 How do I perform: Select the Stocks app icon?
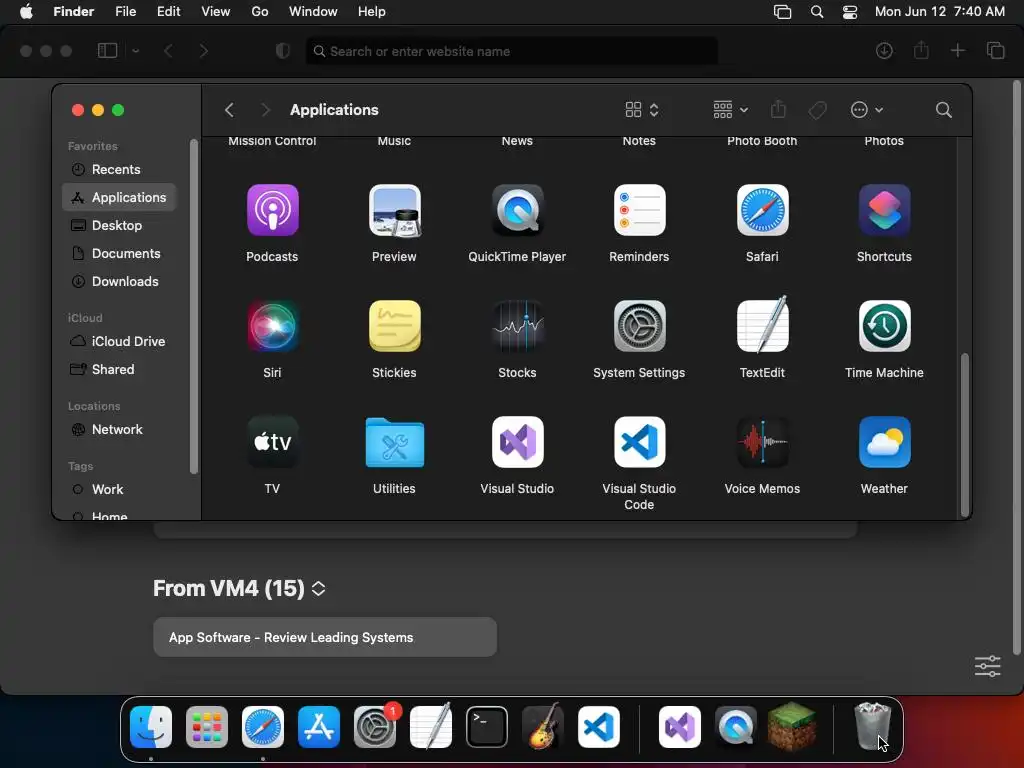(517, 326)
